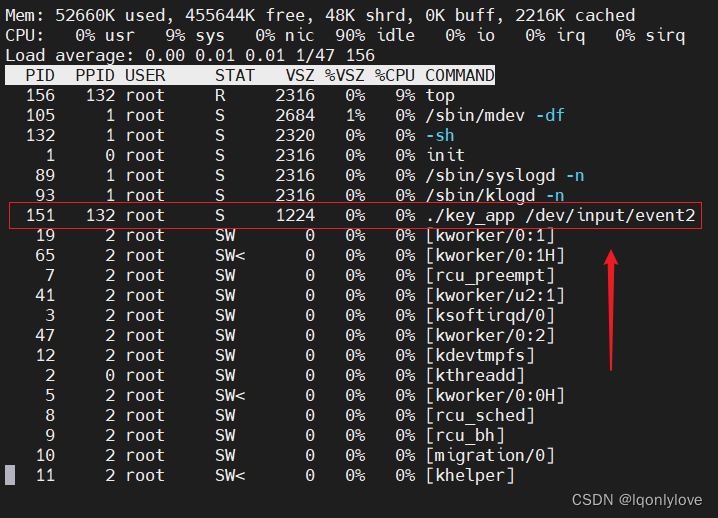Viewport: 718px width, 518px height.
Task: Click the '-sh' shell process command
Action: (440, 136)
